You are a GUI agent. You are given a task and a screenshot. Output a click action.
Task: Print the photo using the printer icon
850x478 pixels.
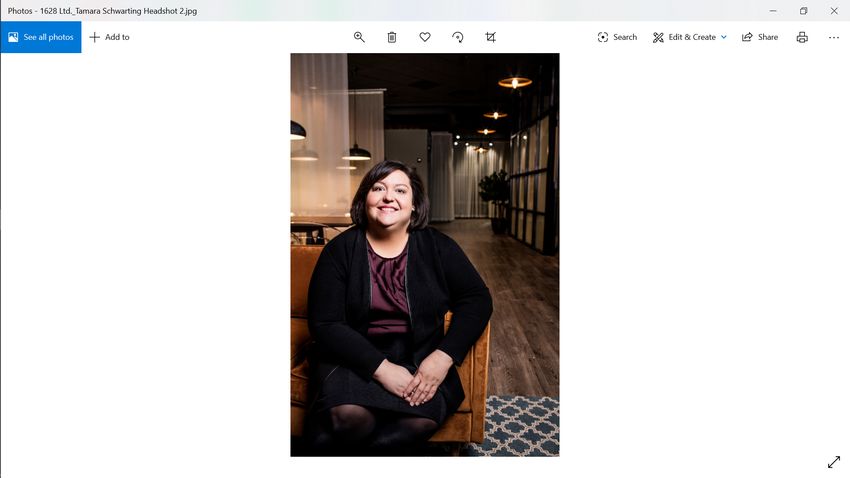802,37
